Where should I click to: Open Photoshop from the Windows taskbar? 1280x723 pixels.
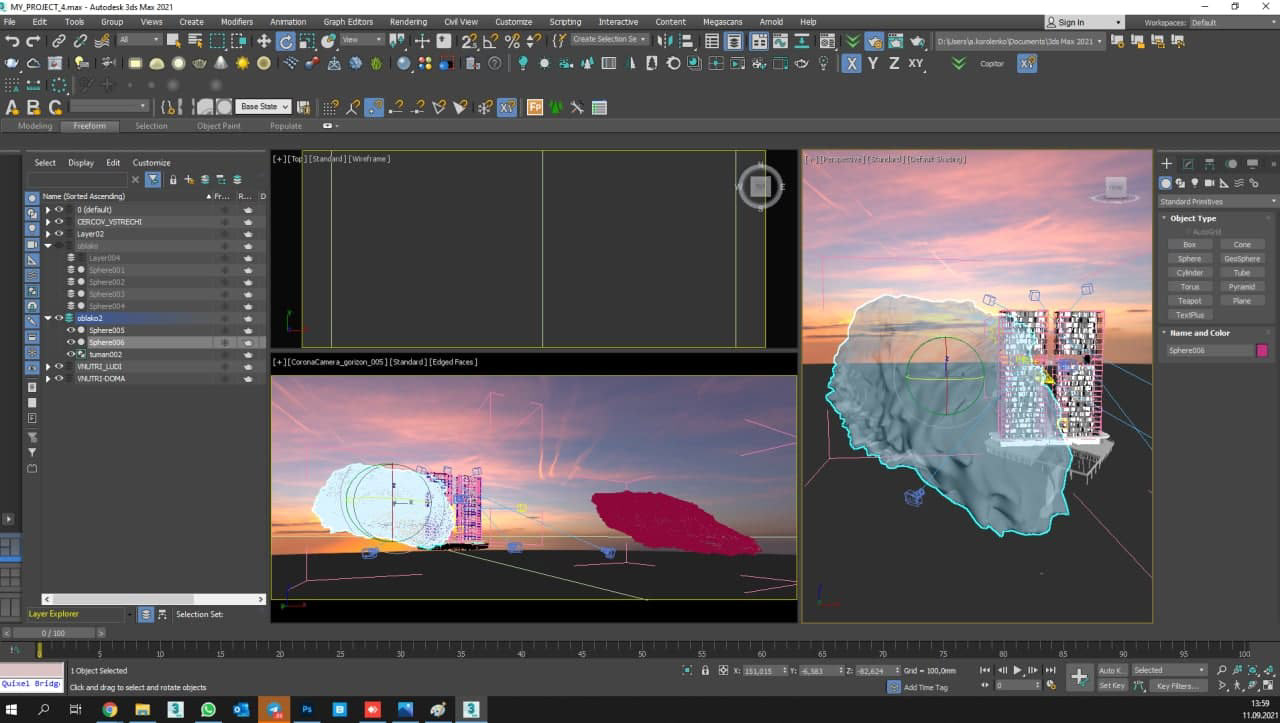307,709
